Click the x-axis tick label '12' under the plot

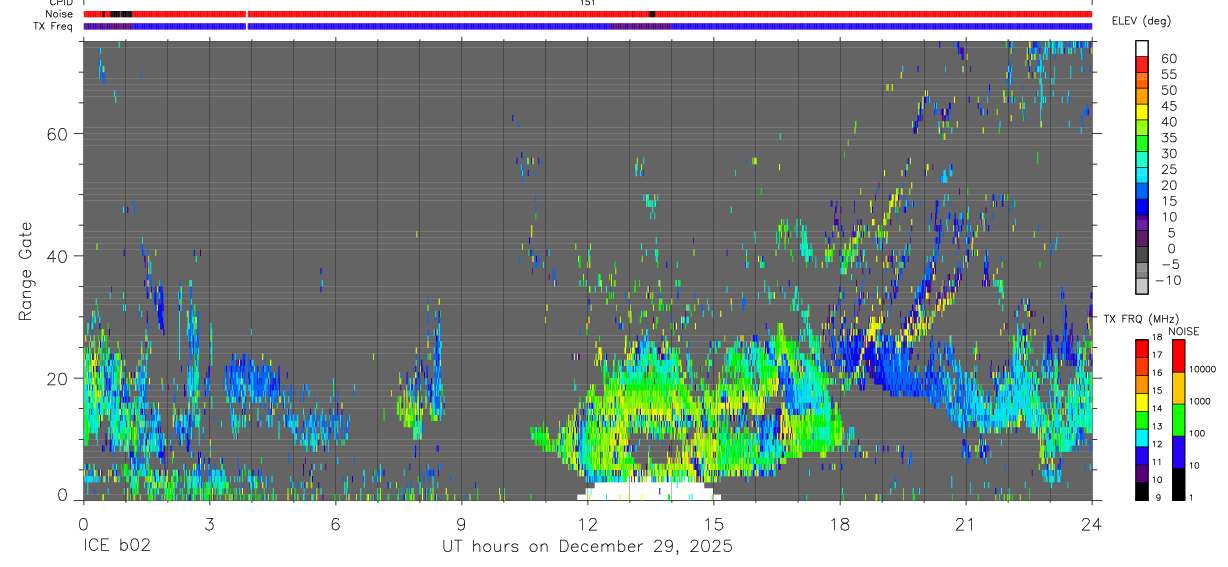[587, 523]
